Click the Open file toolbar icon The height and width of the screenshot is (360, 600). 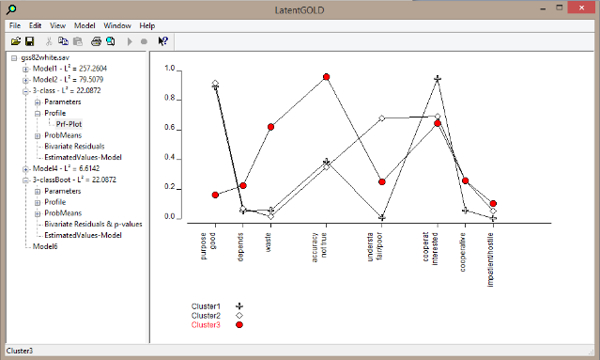click(x=16, y=41)
